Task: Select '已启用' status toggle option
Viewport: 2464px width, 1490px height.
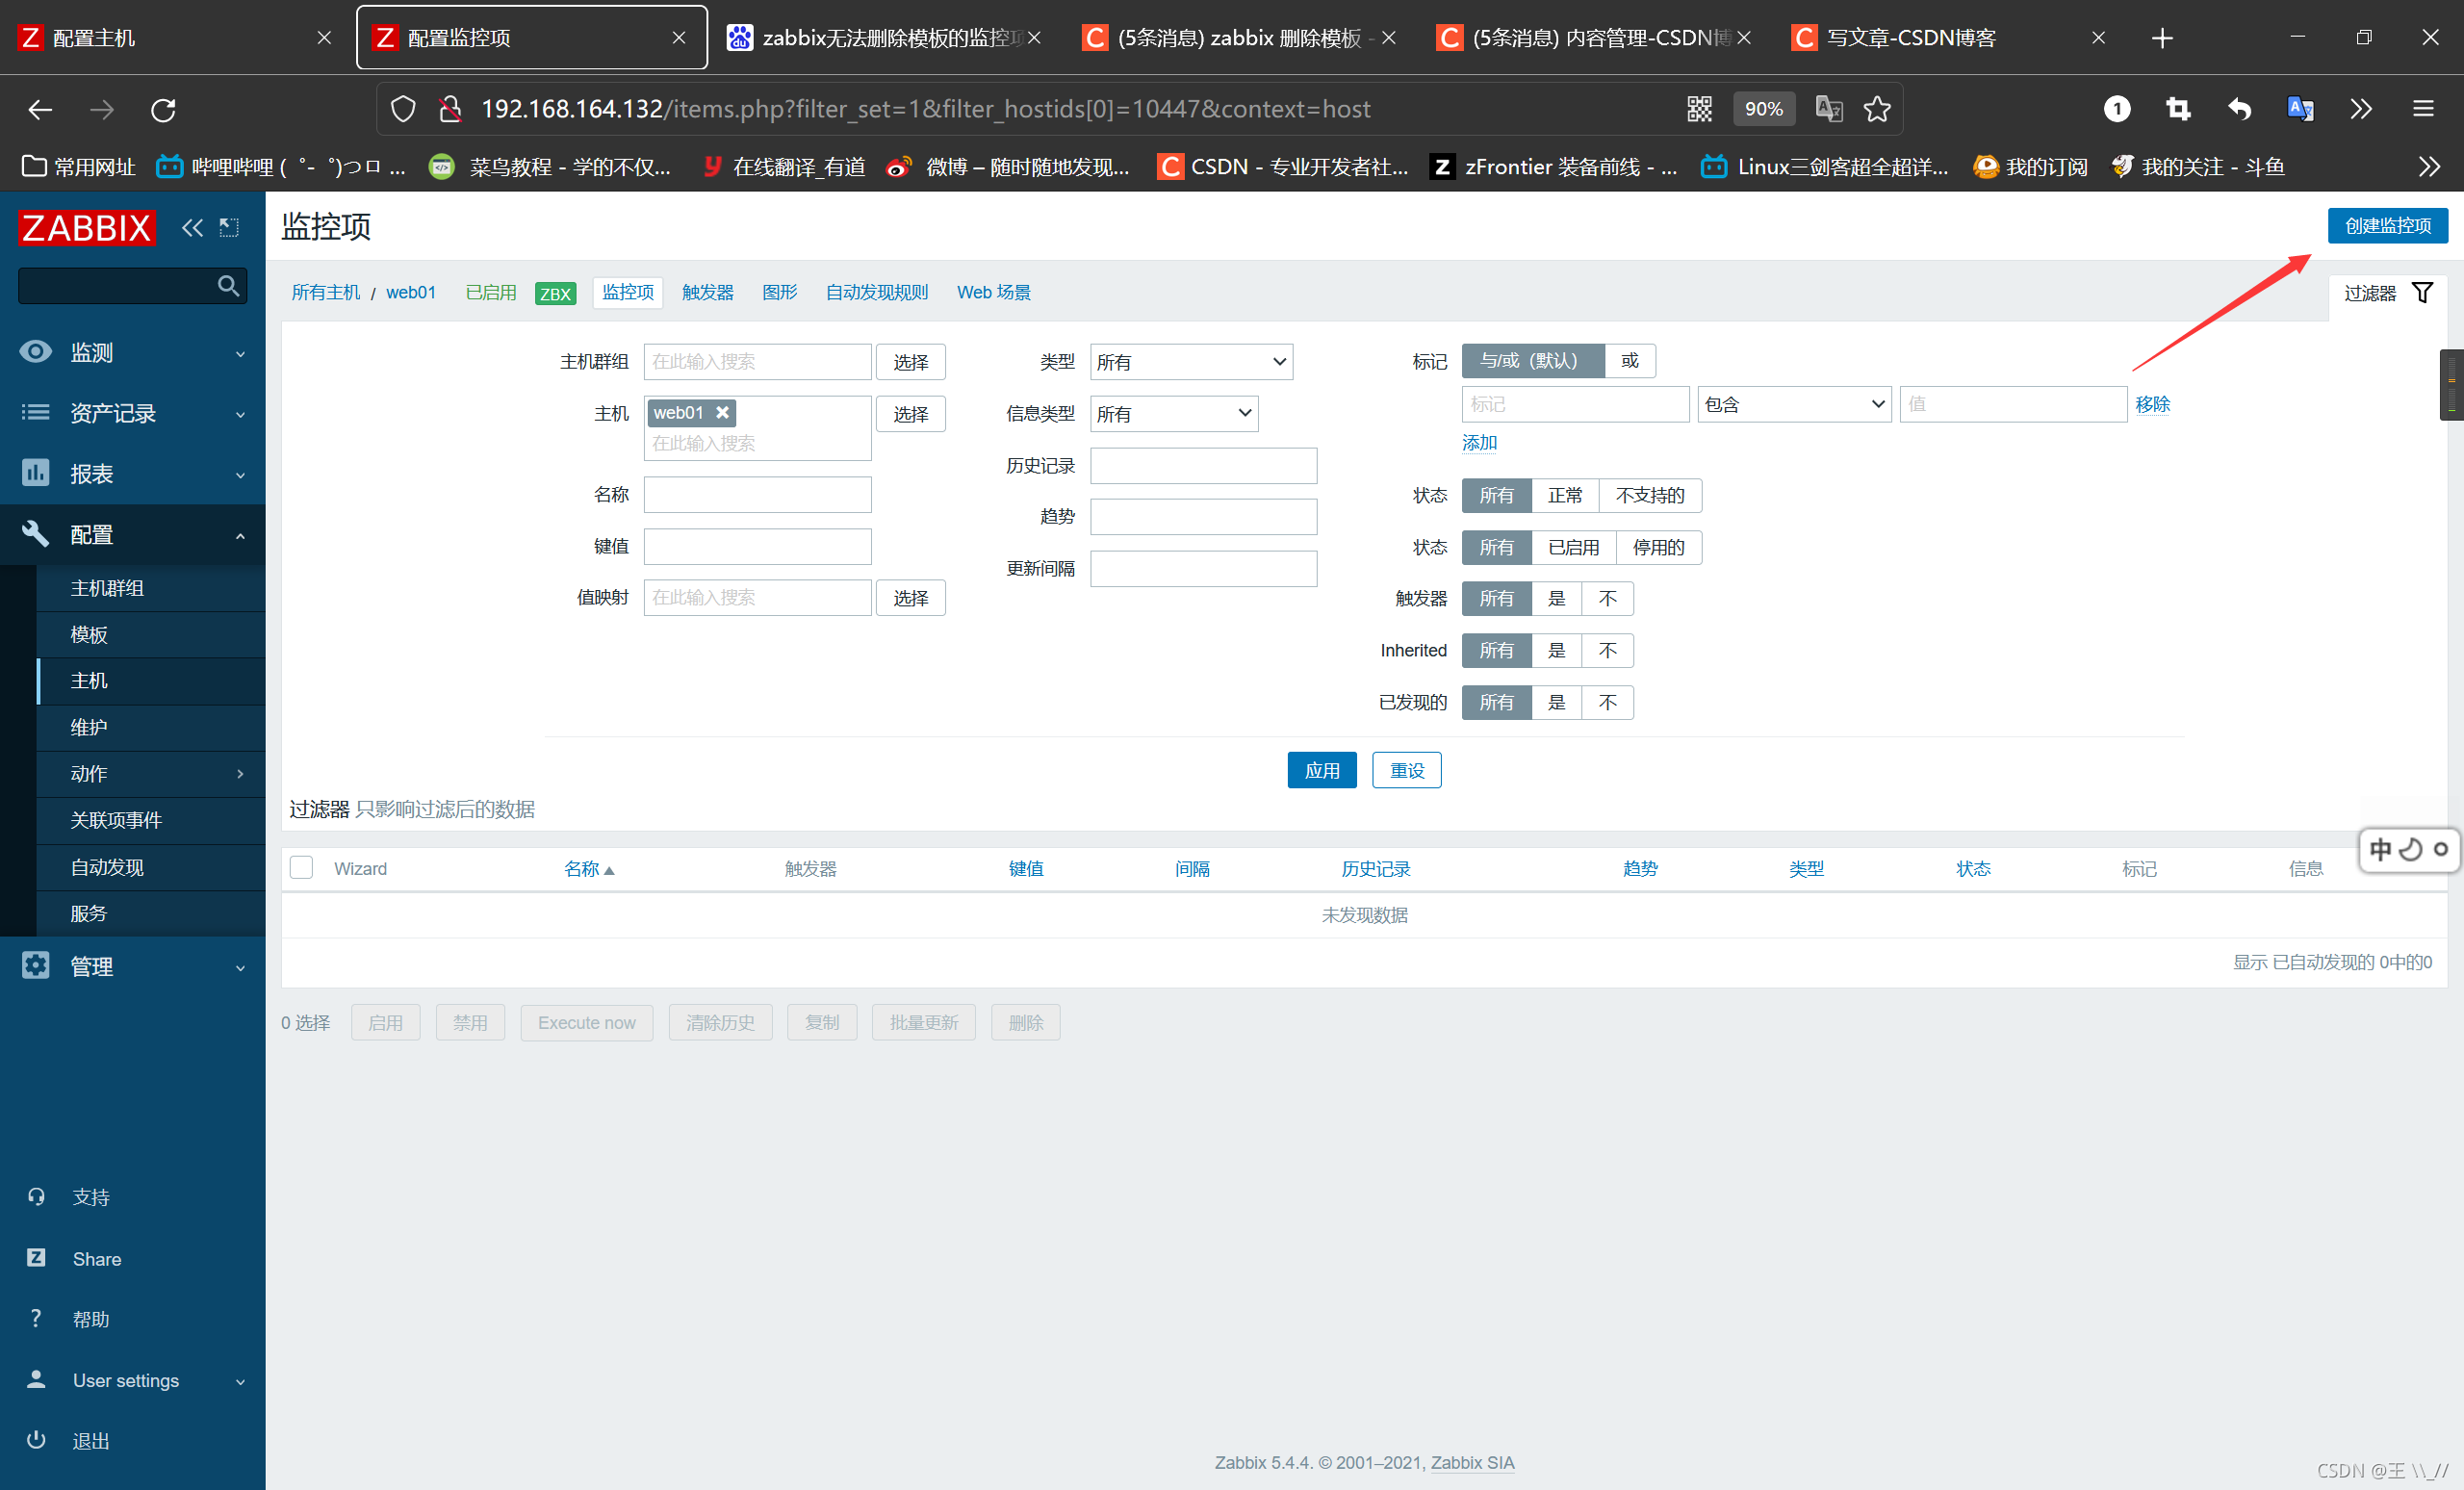Action: click(1573, 548)
